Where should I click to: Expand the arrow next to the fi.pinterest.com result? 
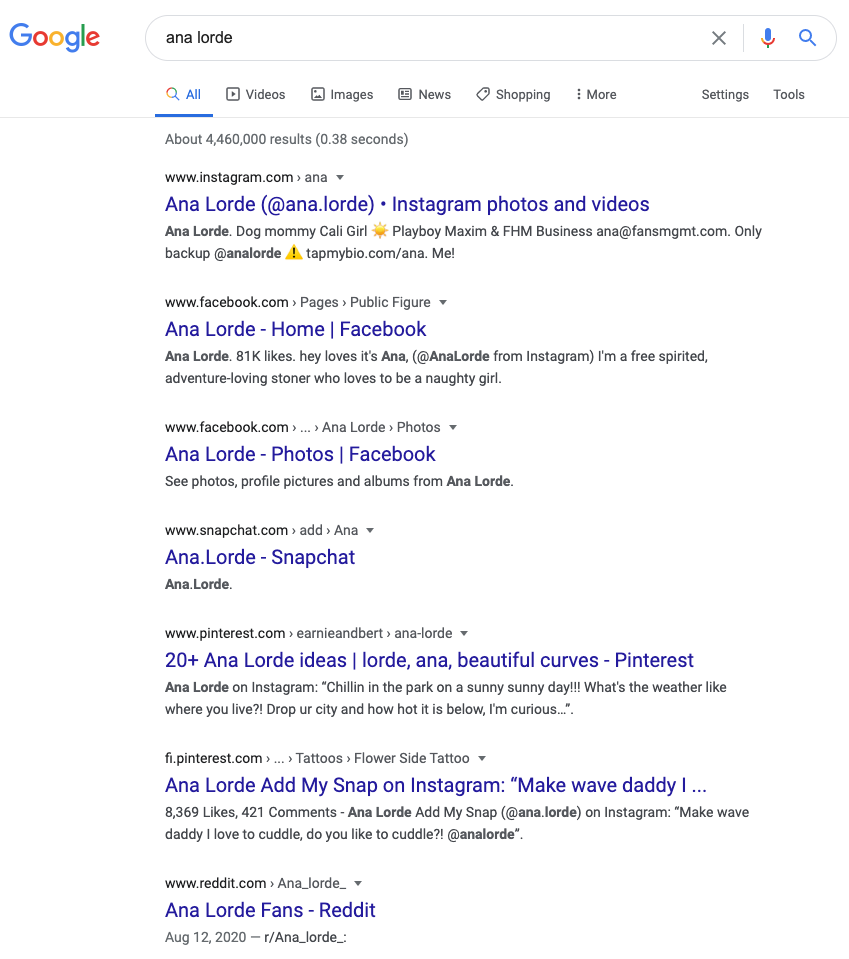click(482, 758)
